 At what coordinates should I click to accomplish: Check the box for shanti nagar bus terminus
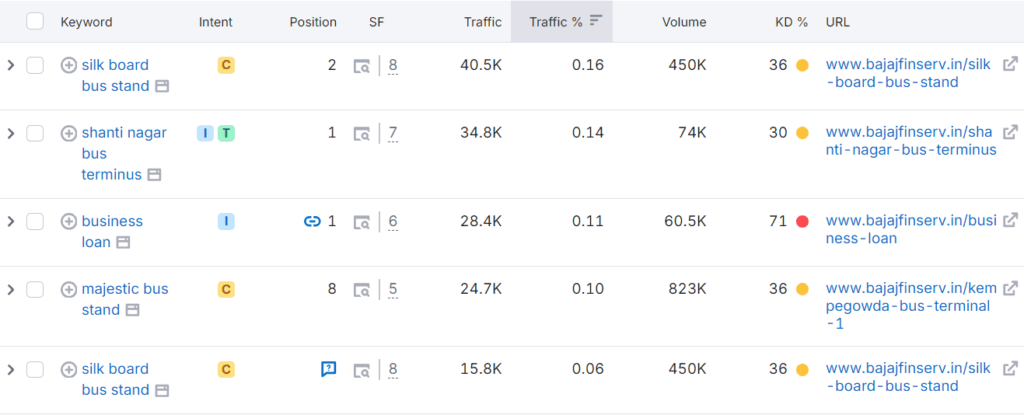pos(35,133)
